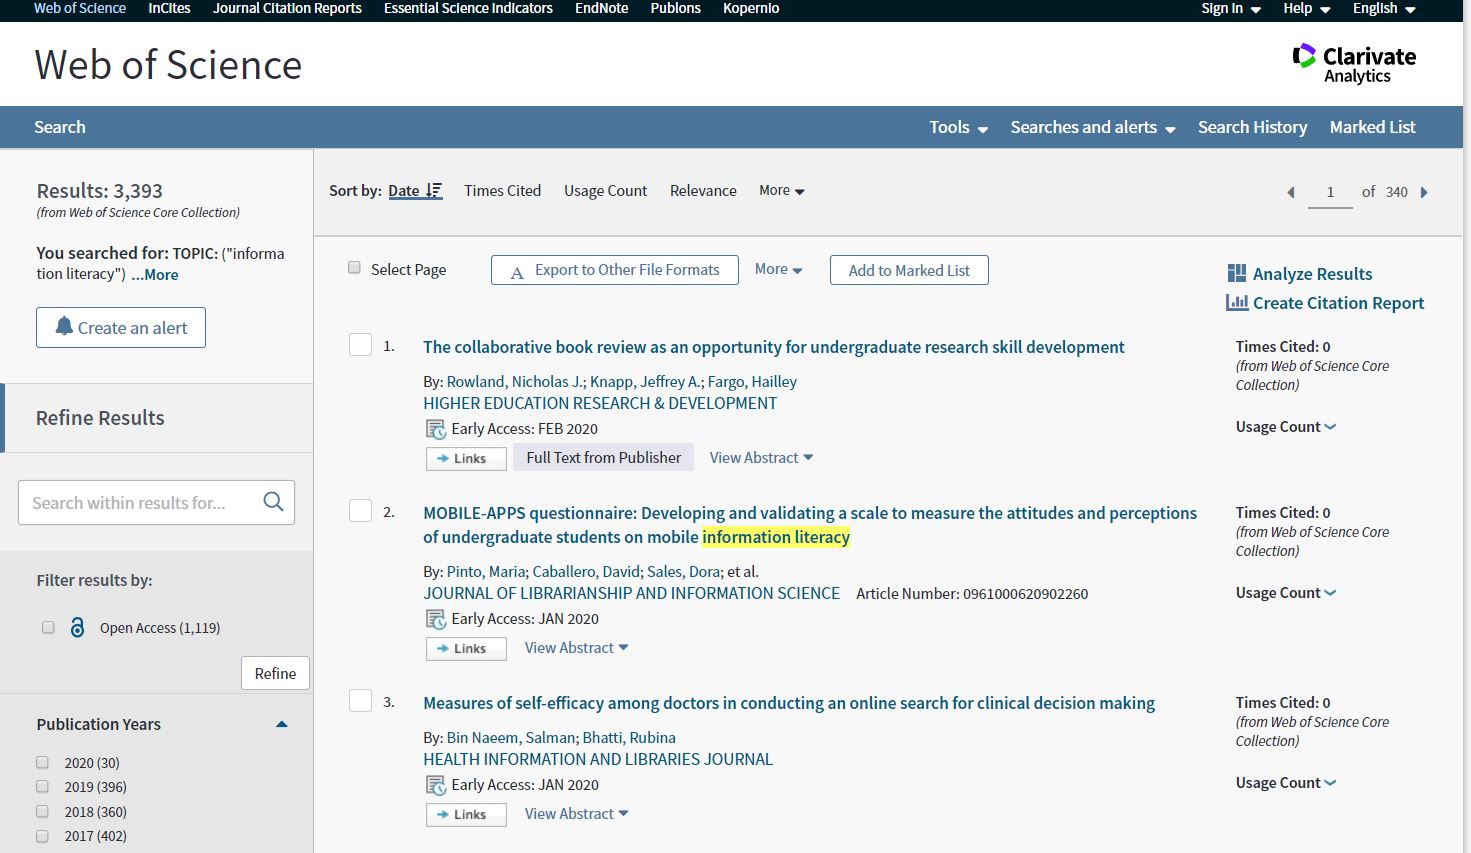Image resolution: width=1471 pixels, height=853 pixels.
Task: Open Essential Science Indicators link
Action: coord(468,8)
